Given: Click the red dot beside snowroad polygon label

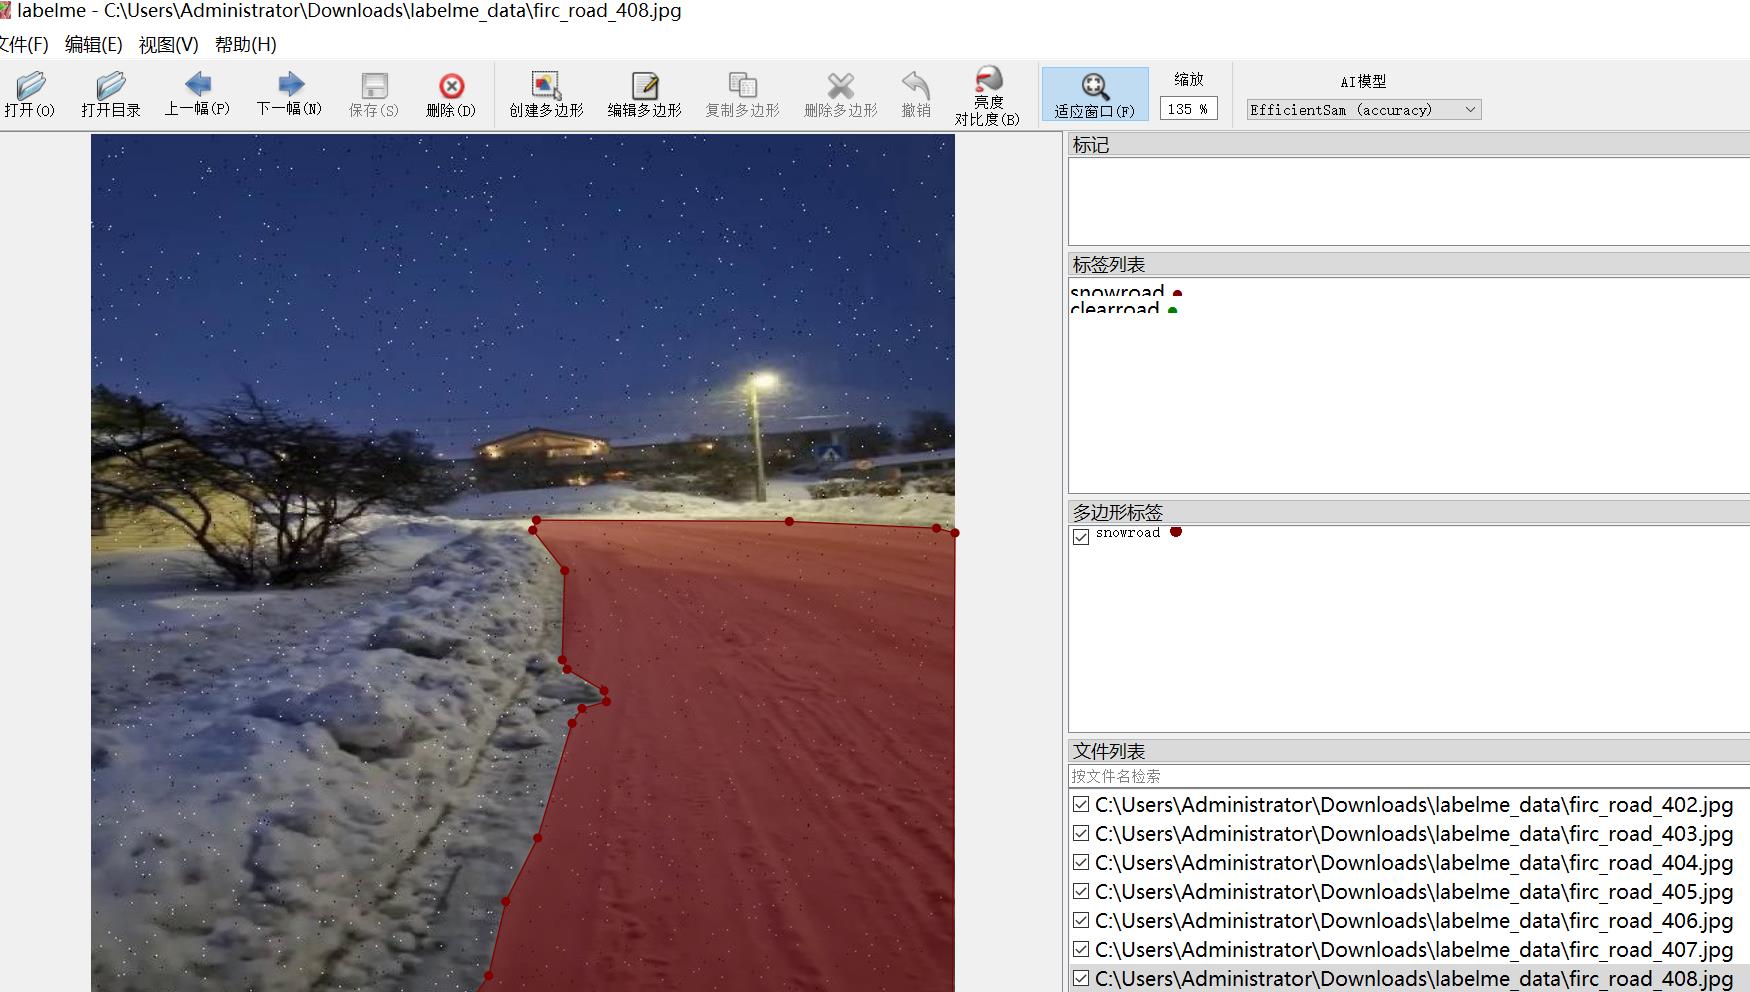Looking at the screenshot, I should point(1176,532).
